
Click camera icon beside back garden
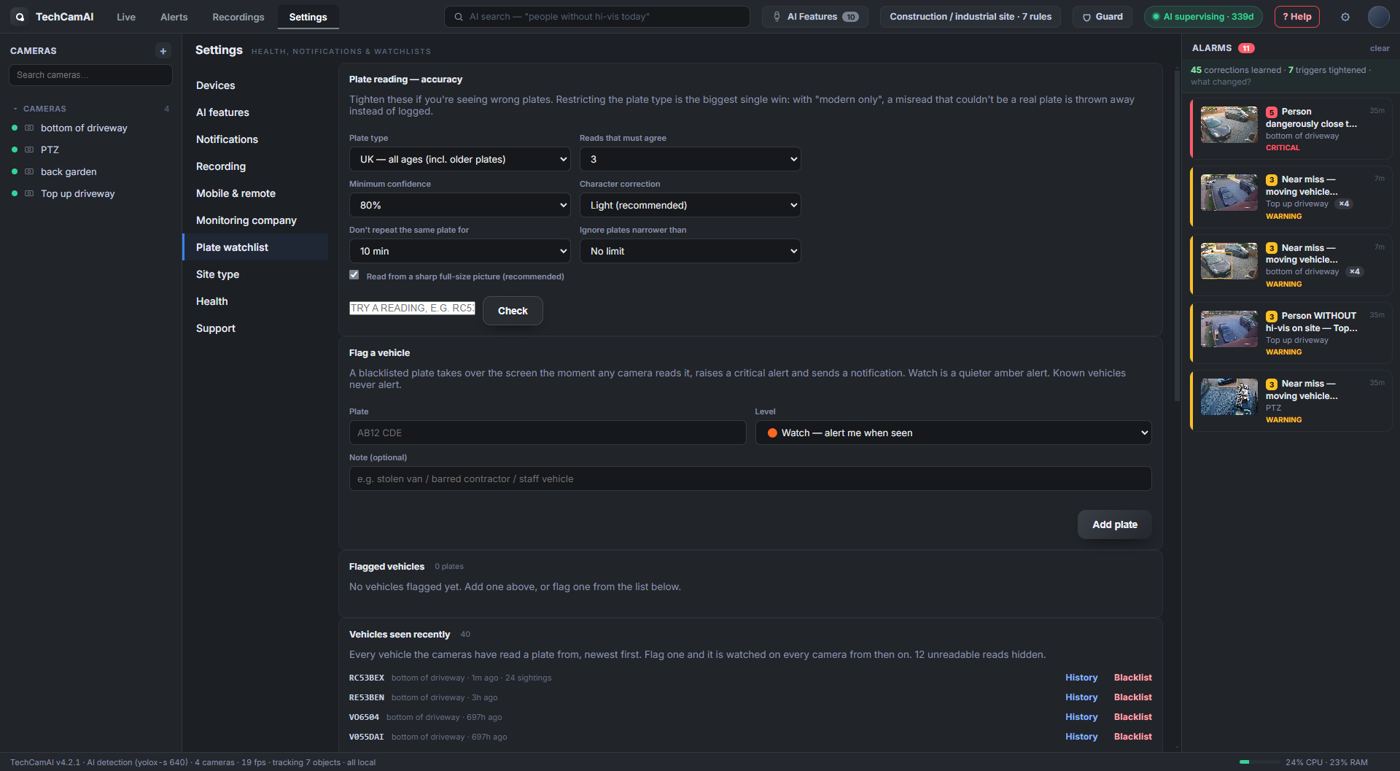29,172
